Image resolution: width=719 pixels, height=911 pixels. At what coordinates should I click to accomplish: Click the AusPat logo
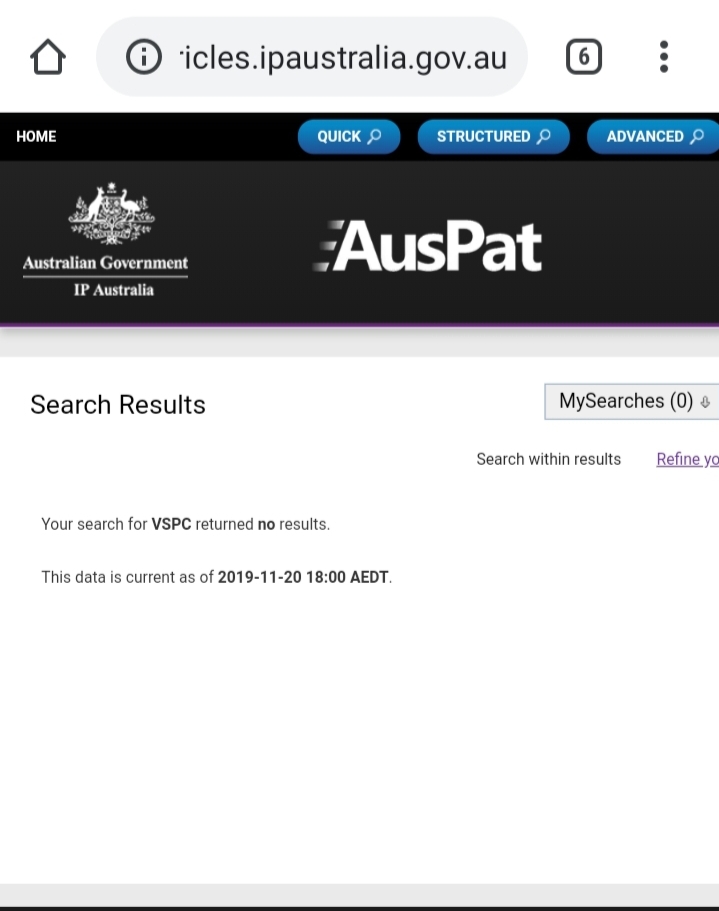[x=427, y=246]
